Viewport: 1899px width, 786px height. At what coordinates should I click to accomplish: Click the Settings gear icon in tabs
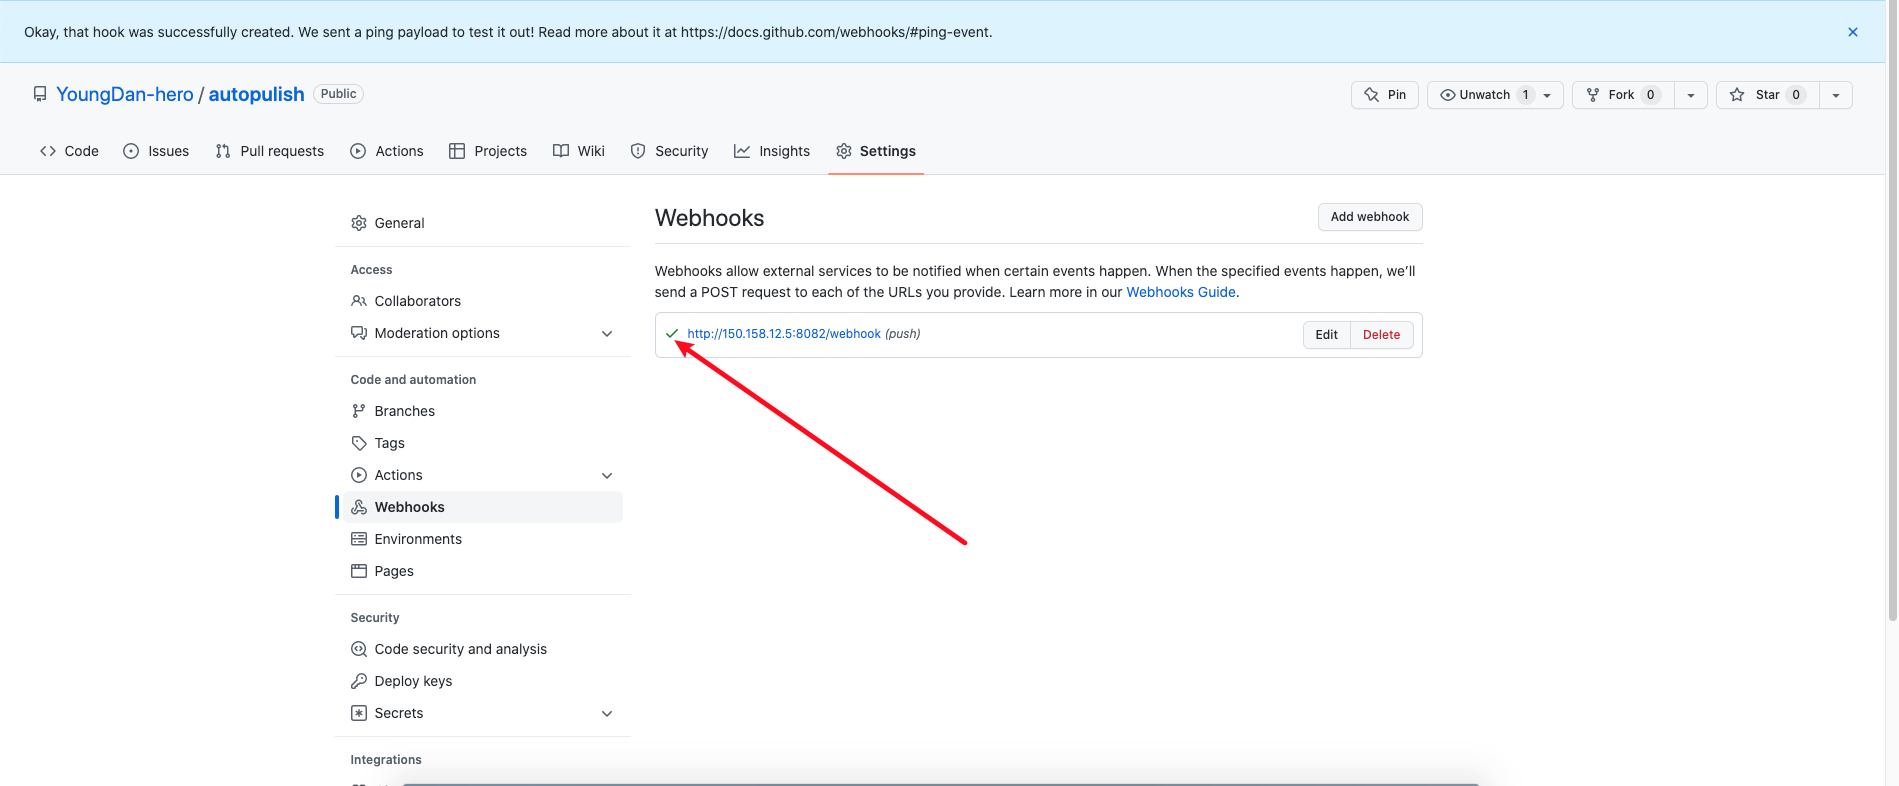(x=844, y=151)
